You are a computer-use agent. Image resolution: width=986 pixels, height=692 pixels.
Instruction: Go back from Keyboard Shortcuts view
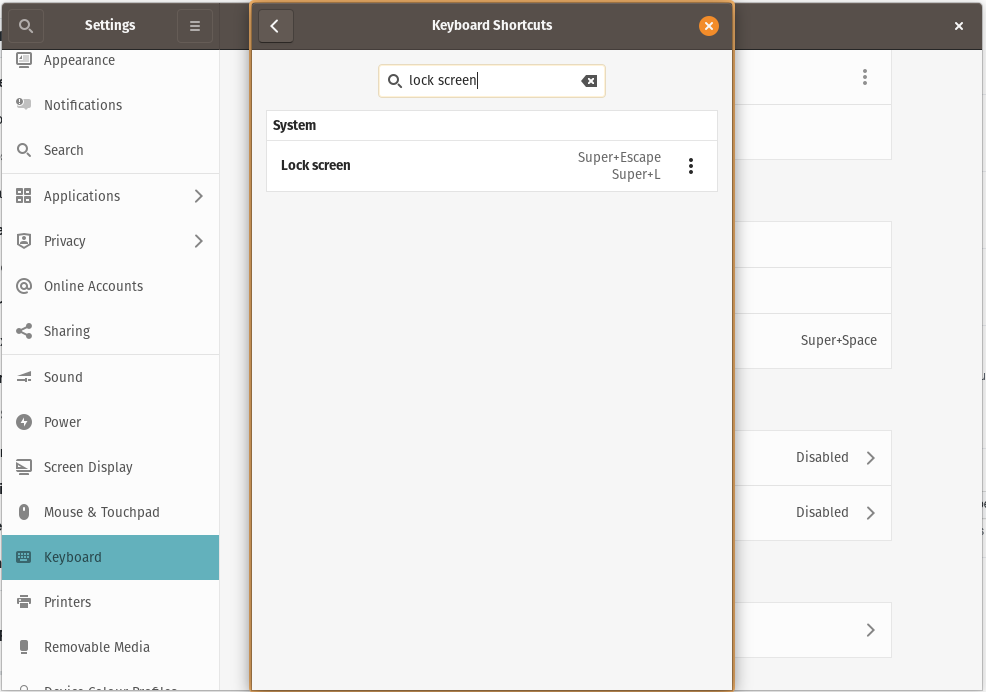(x=276, y=26)
